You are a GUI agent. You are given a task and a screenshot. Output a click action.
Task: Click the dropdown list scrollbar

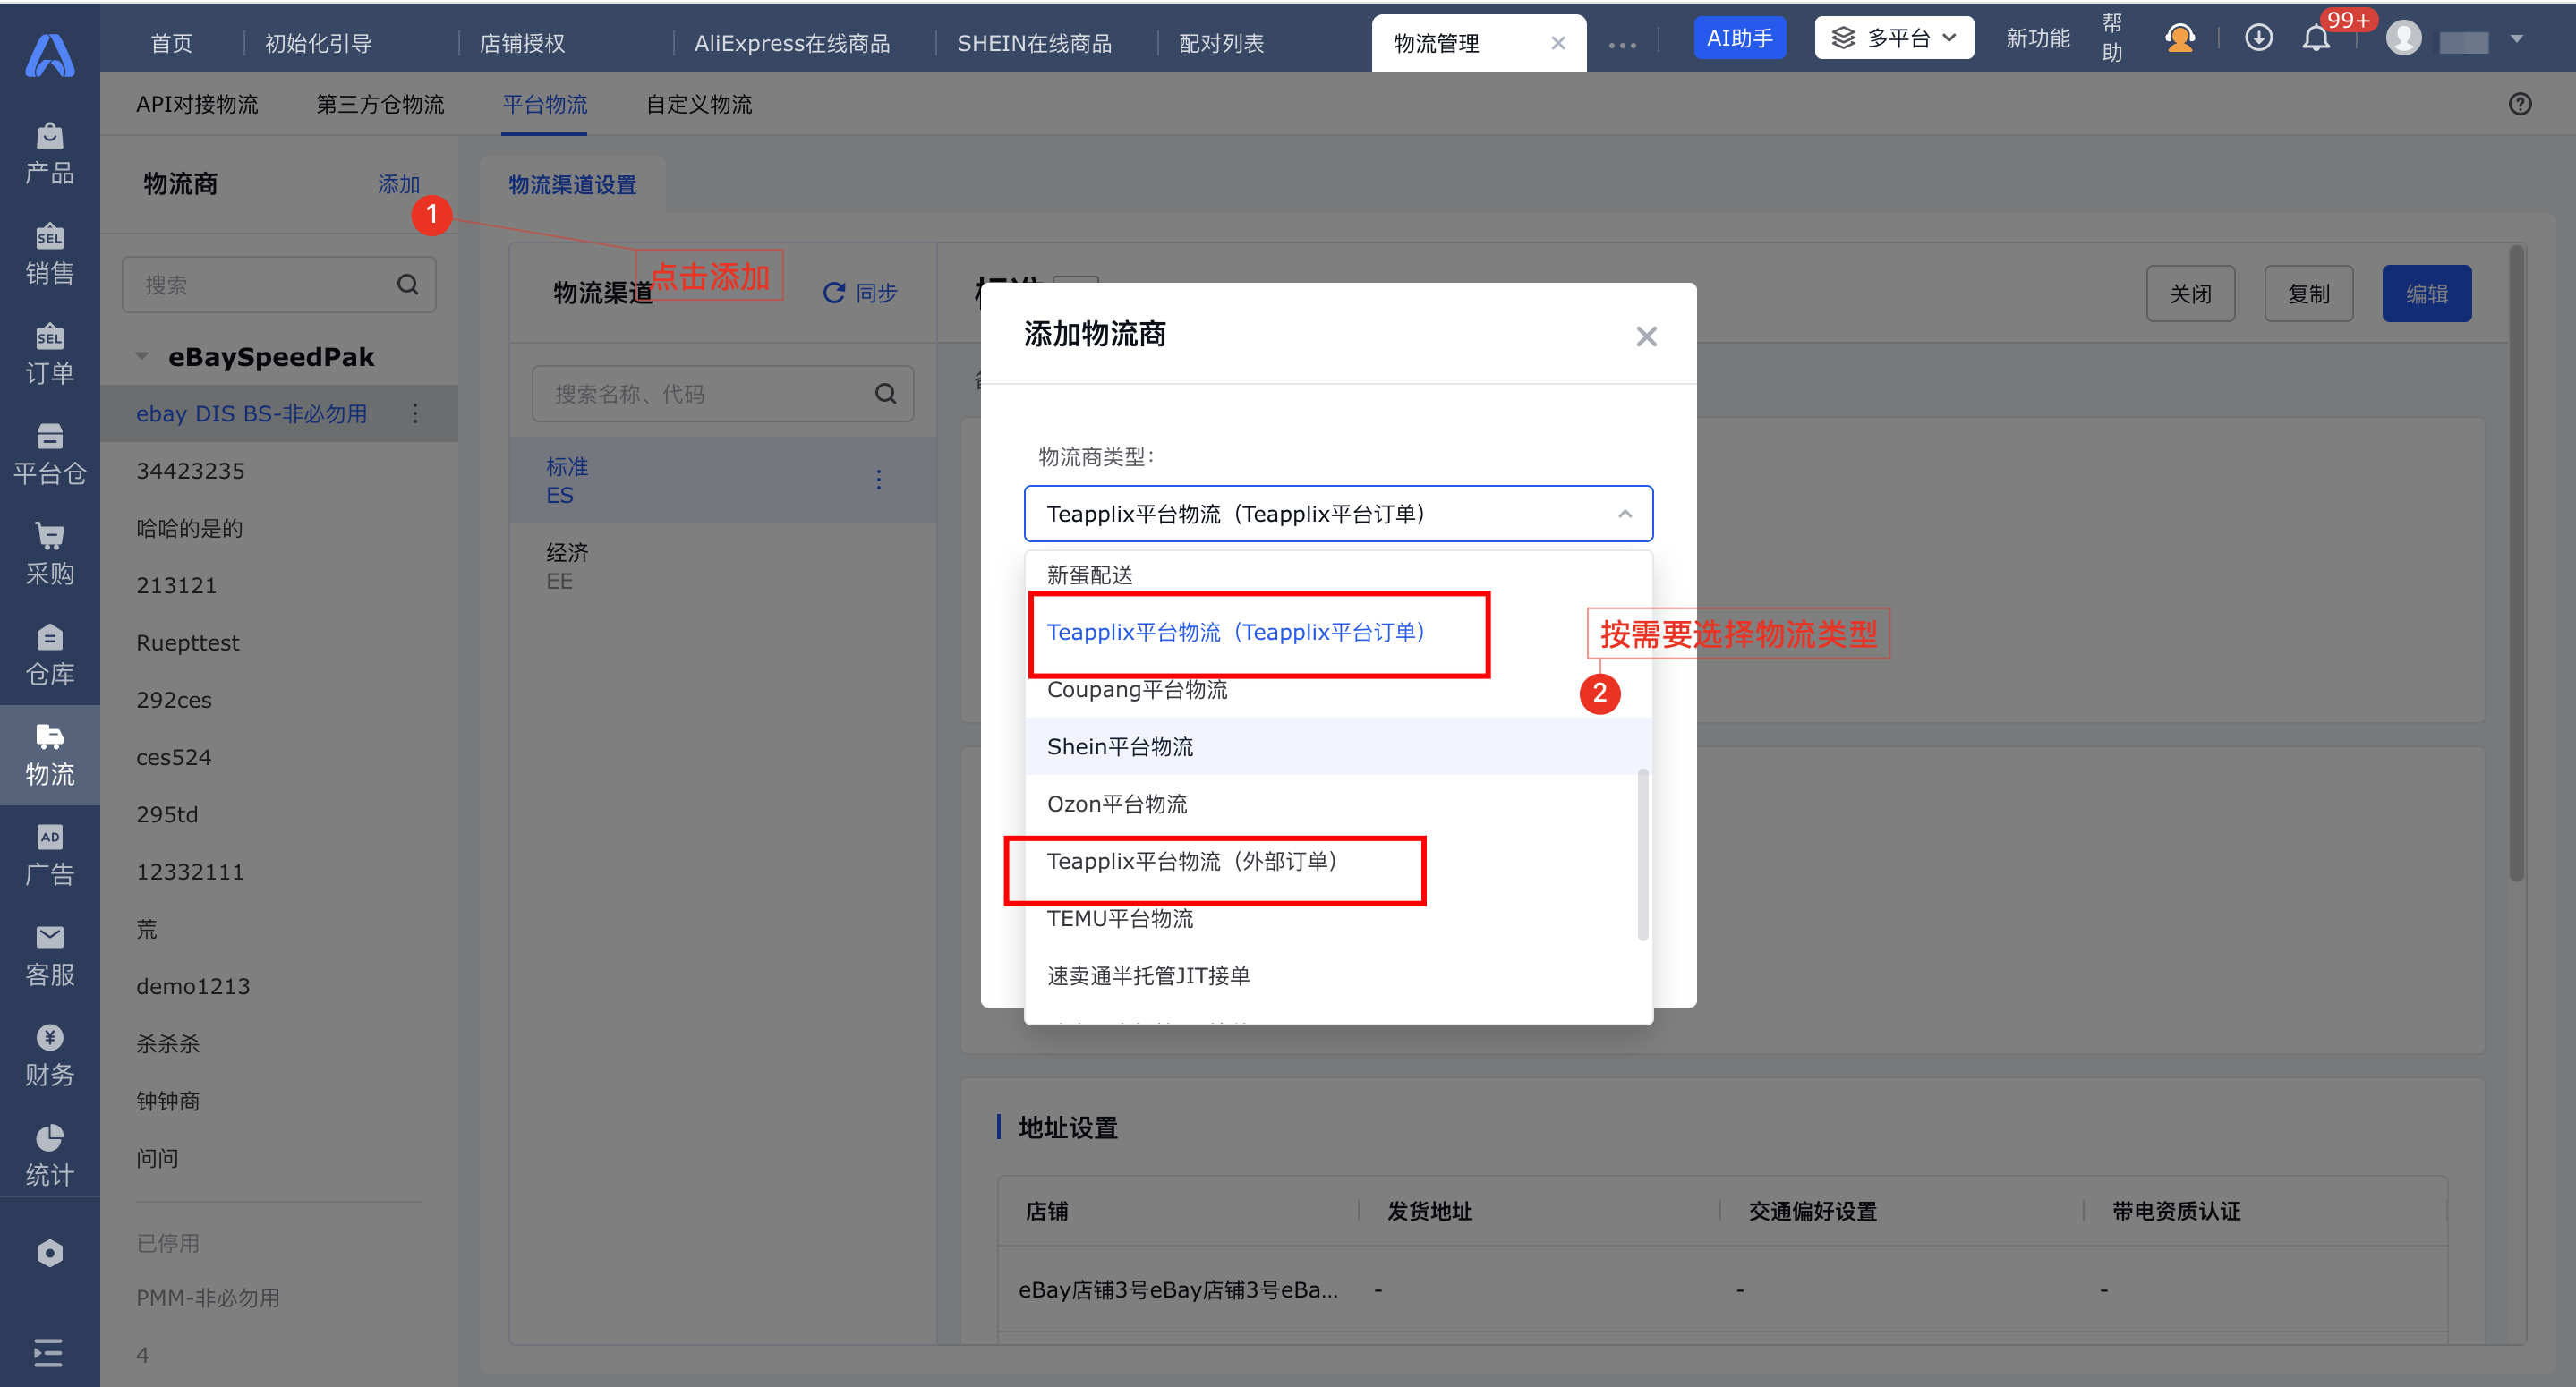(1643, 854)
